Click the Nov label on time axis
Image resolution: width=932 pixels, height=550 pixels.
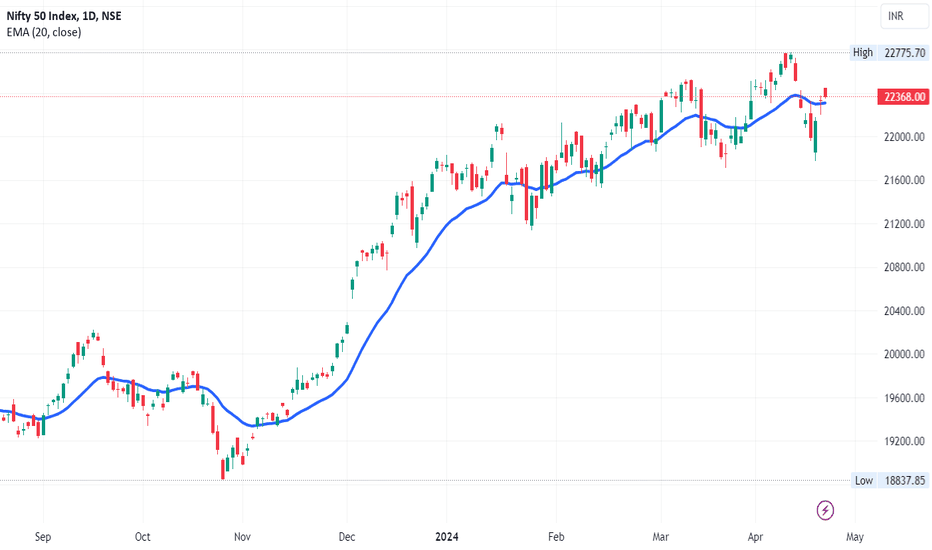tap(242, 537)
